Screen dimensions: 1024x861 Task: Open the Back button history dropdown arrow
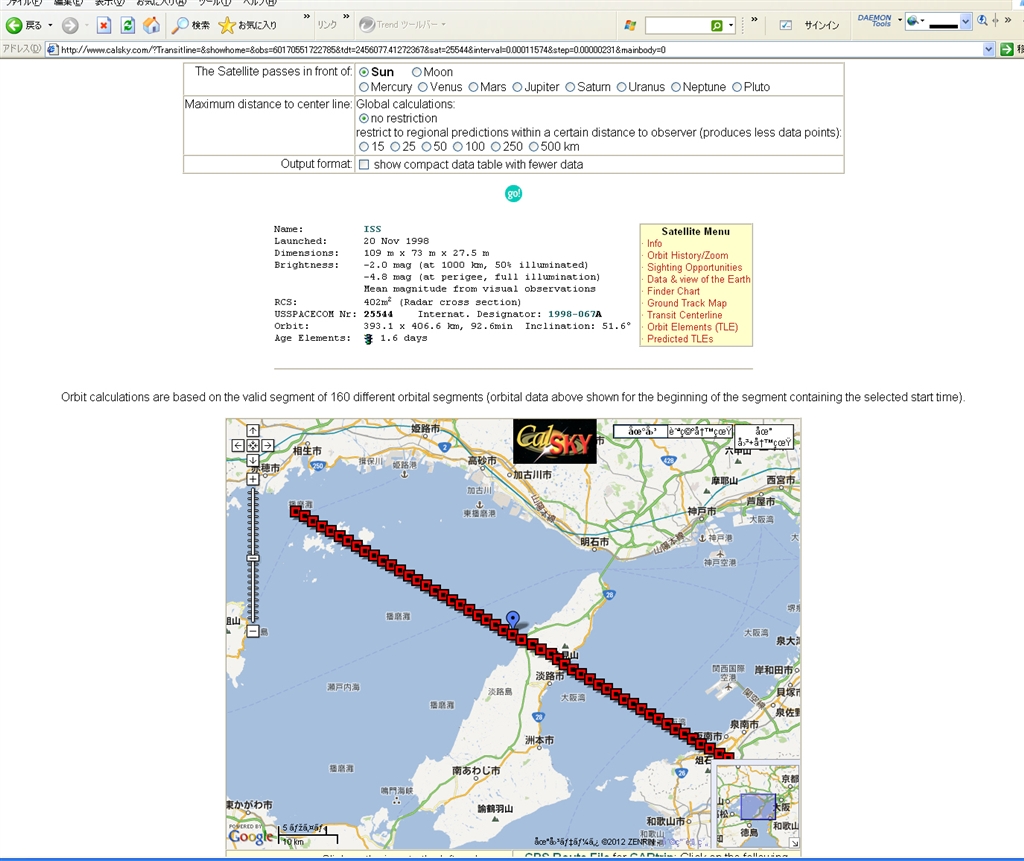coord(50,25)
